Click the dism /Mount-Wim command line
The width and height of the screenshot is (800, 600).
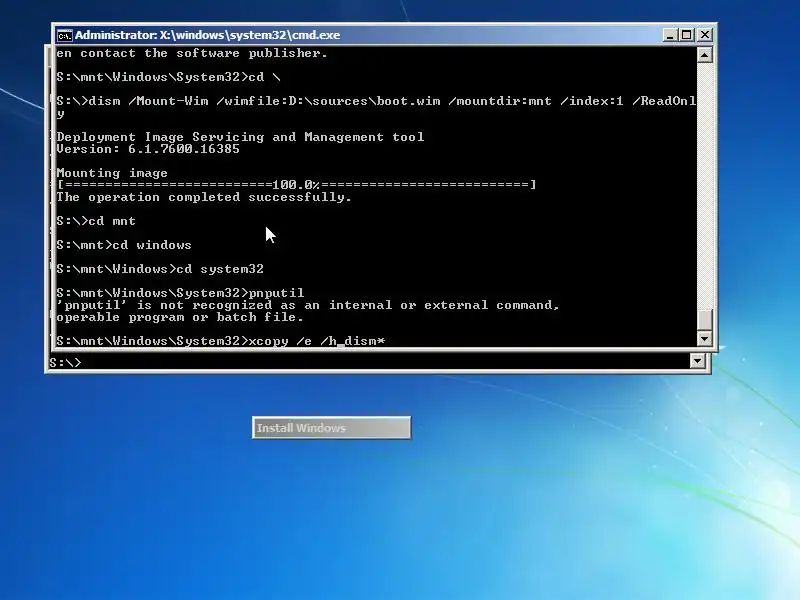[x=376, y=107]
